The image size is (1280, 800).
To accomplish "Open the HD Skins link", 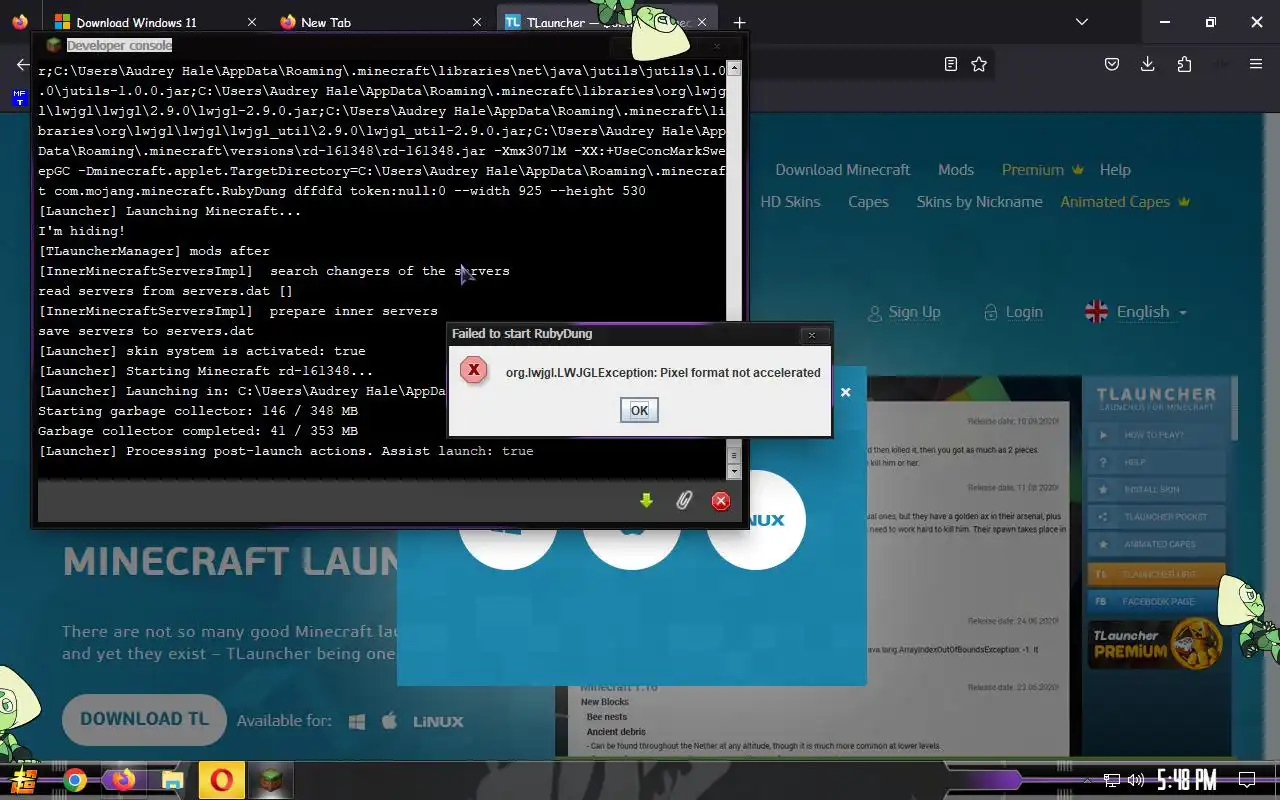I will click(790, 202).
